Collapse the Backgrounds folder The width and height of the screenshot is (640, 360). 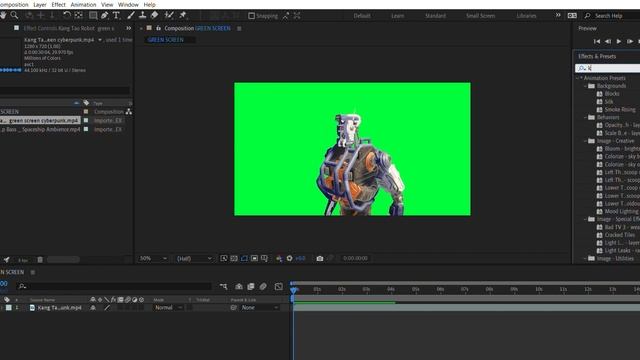tap(585, 86)
